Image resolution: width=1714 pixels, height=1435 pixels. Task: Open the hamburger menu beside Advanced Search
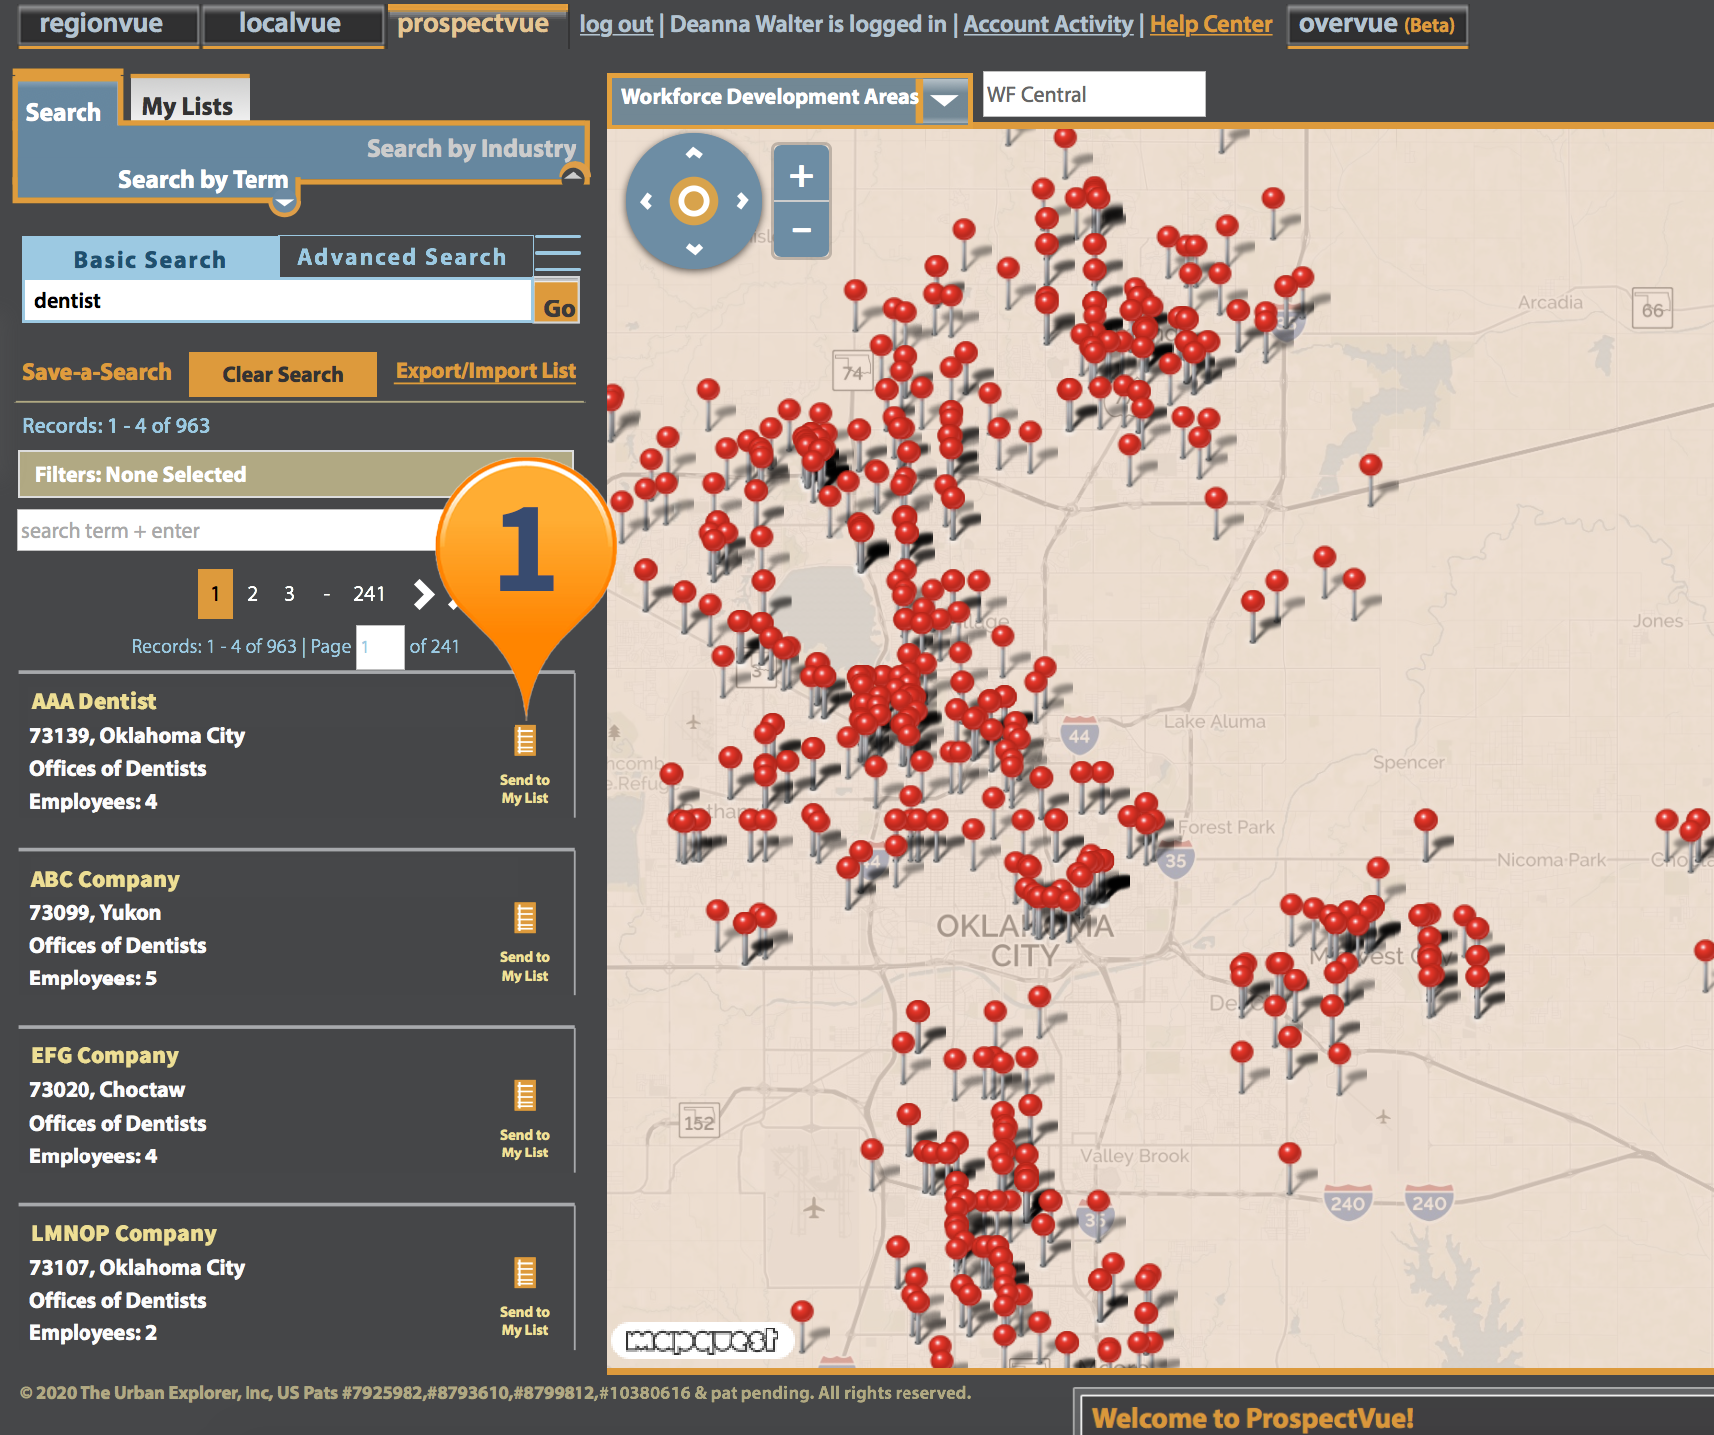tap(557, 254)
